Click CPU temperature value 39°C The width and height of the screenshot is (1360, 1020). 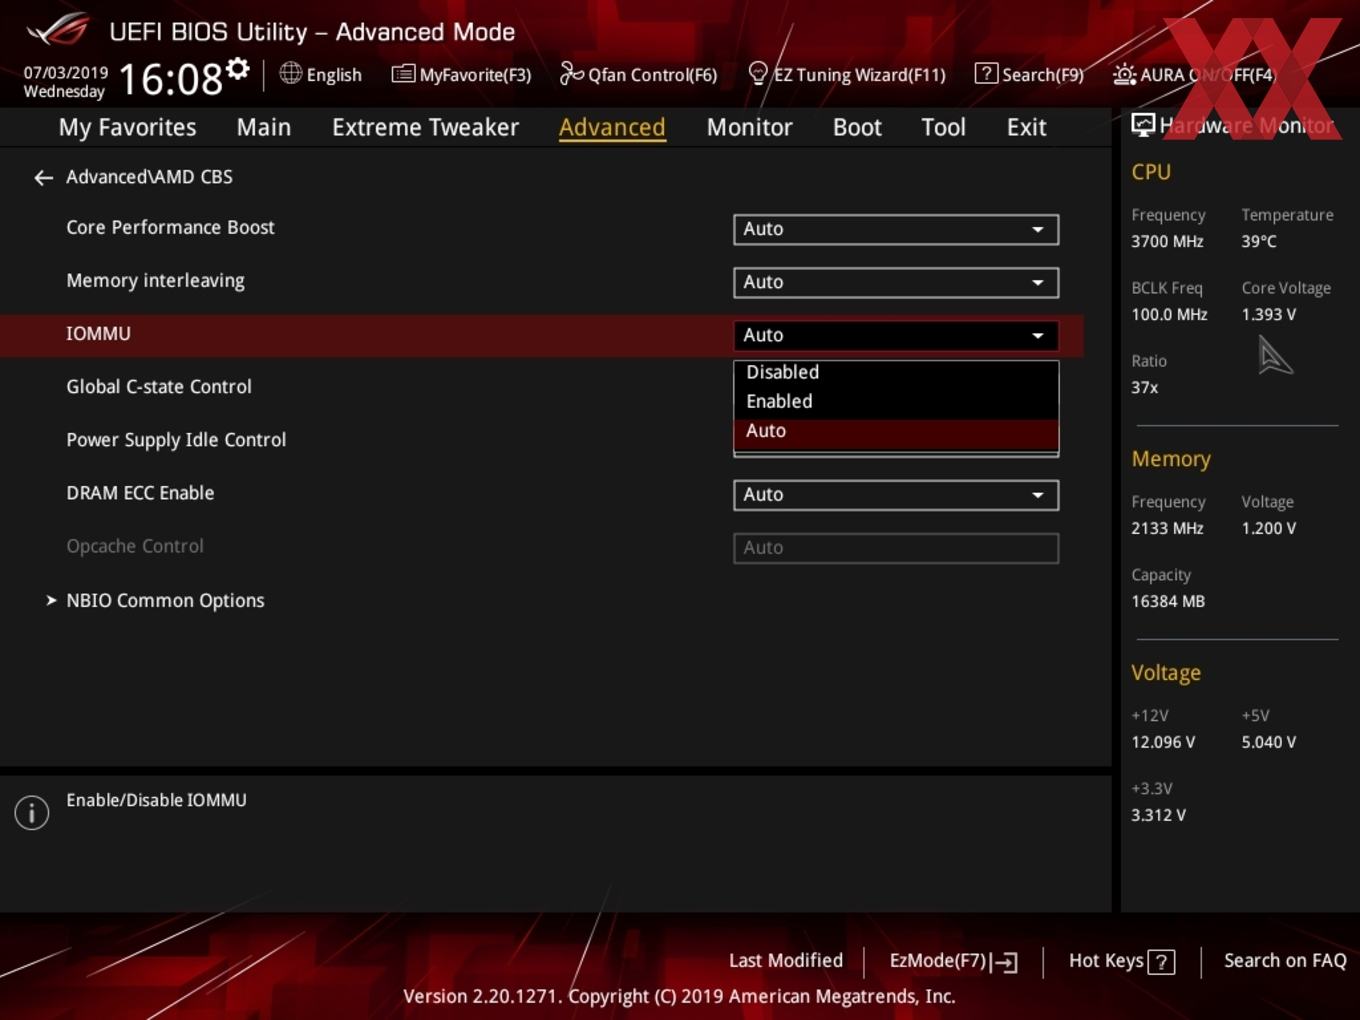point(1259,242)
